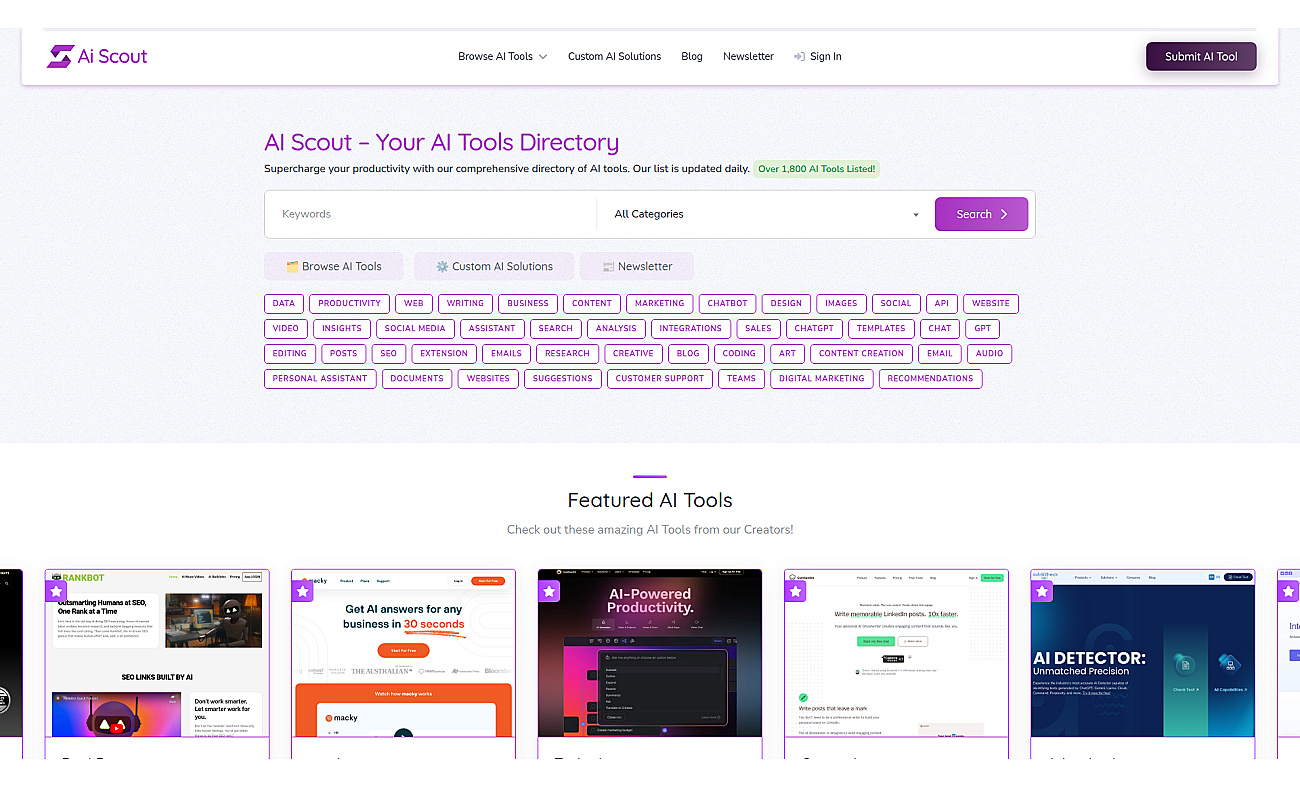Open the Newsletter nav link
The height and width of the screenshot is (788, 1300).
tap(748, 56)
